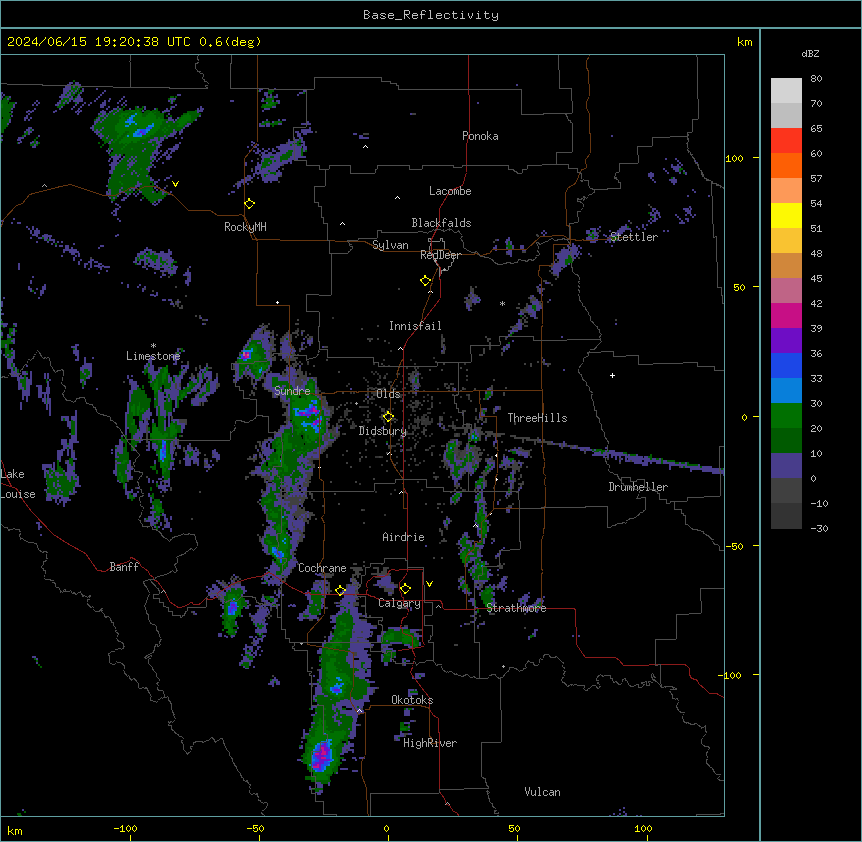Screen dimensions: 862x842
Task: Click the yellow V marker east of Calgary
Action: pos(429,584)
